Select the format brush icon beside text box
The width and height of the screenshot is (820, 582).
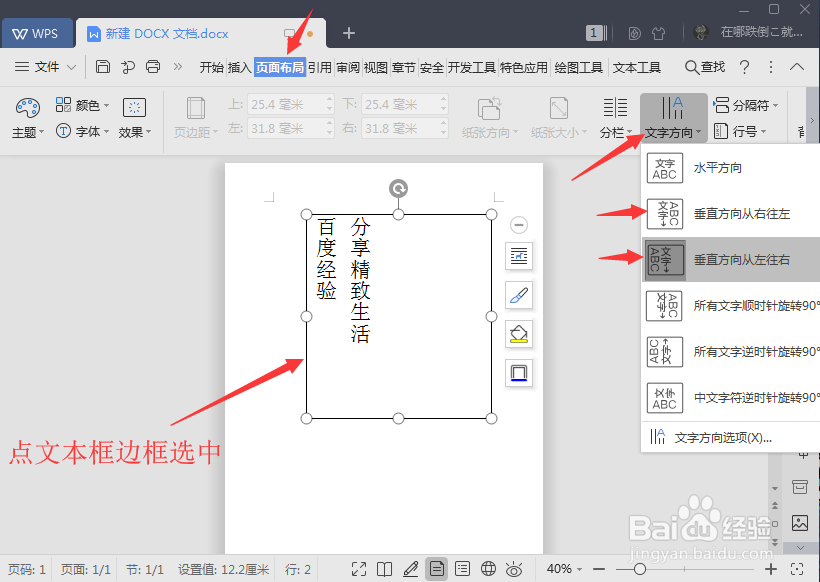tap(518, 295)
